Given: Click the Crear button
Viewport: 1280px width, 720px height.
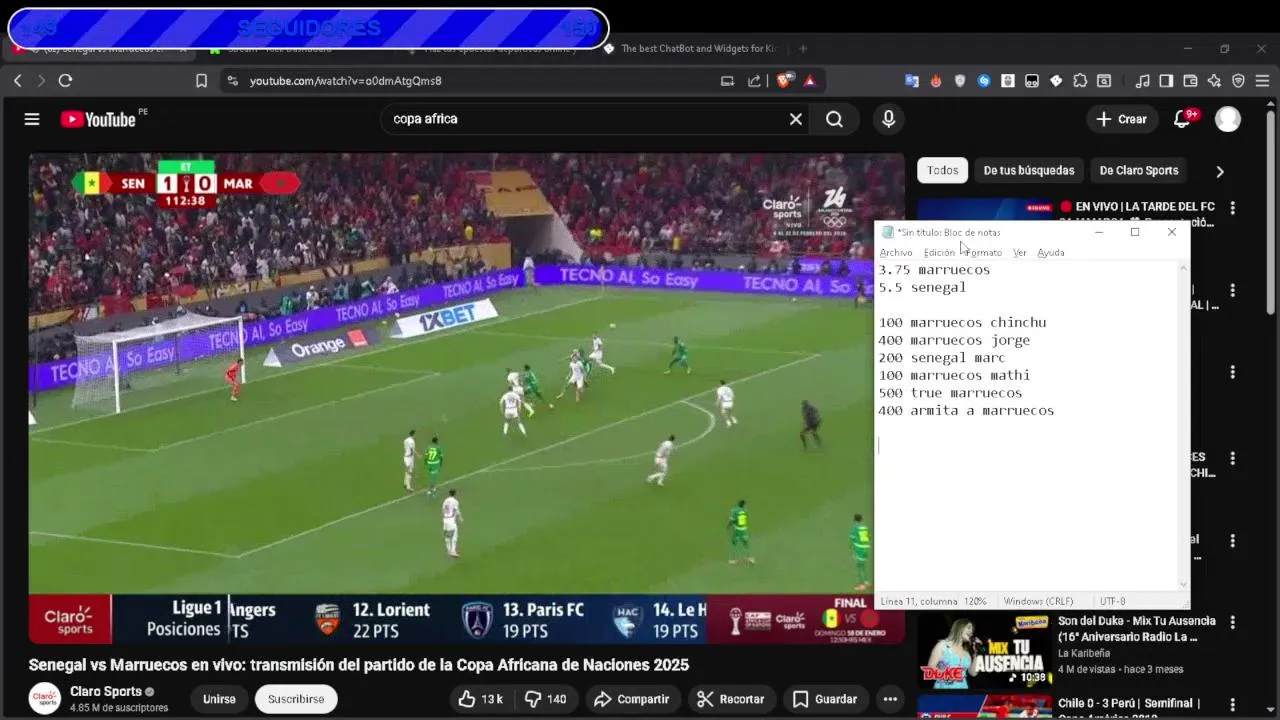Looking at the screenshot, I should click(1121, 119).
